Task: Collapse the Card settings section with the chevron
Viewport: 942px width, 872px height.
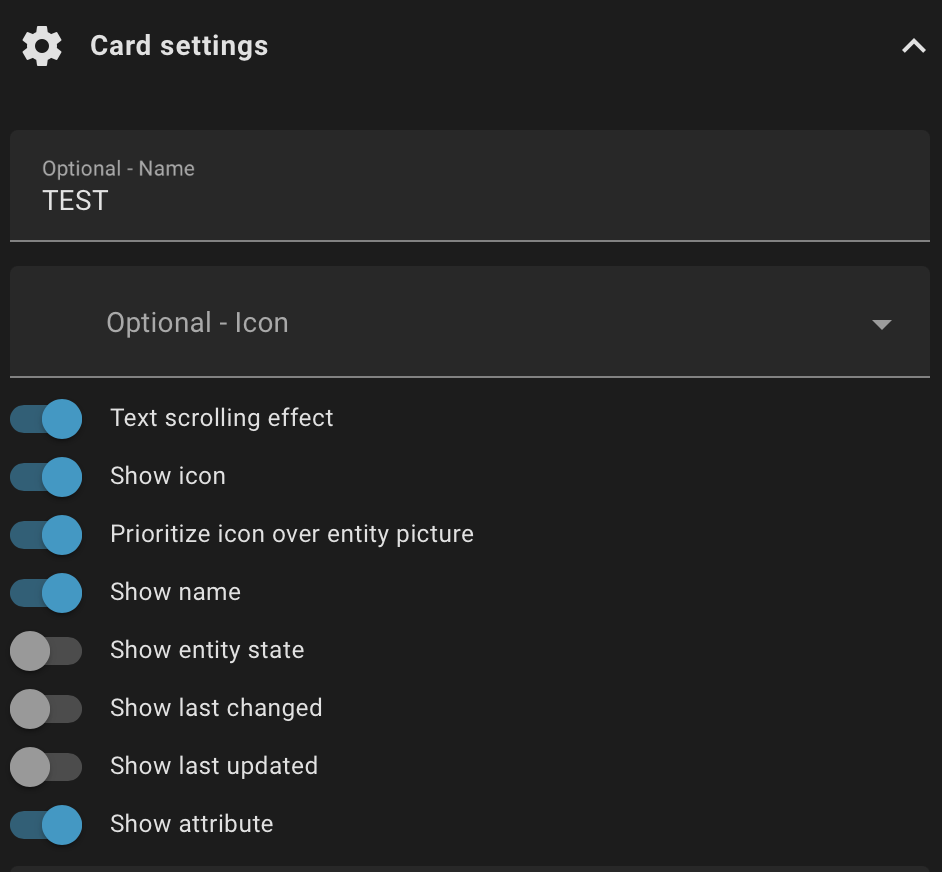Action: [x=913, y=46]
